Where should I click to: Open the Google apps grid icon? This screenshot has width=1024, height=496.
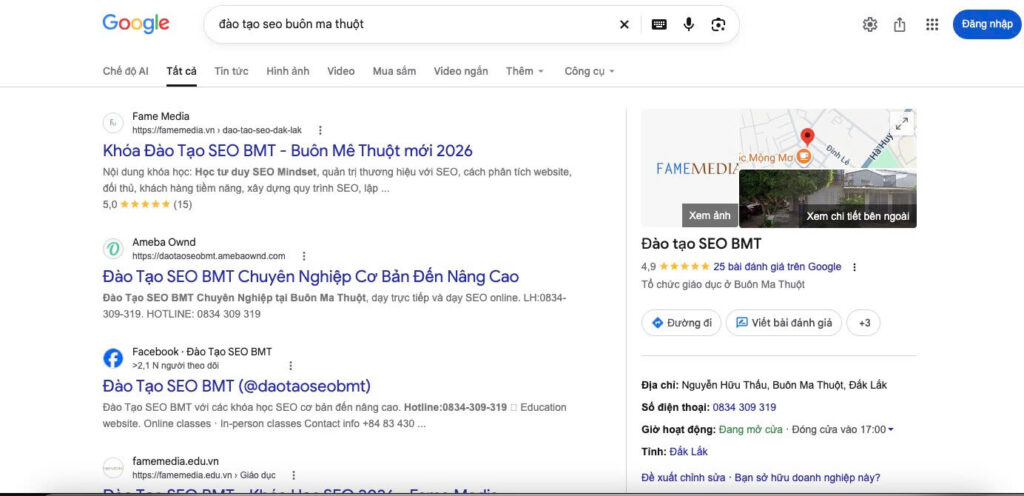tap(932, 25)
